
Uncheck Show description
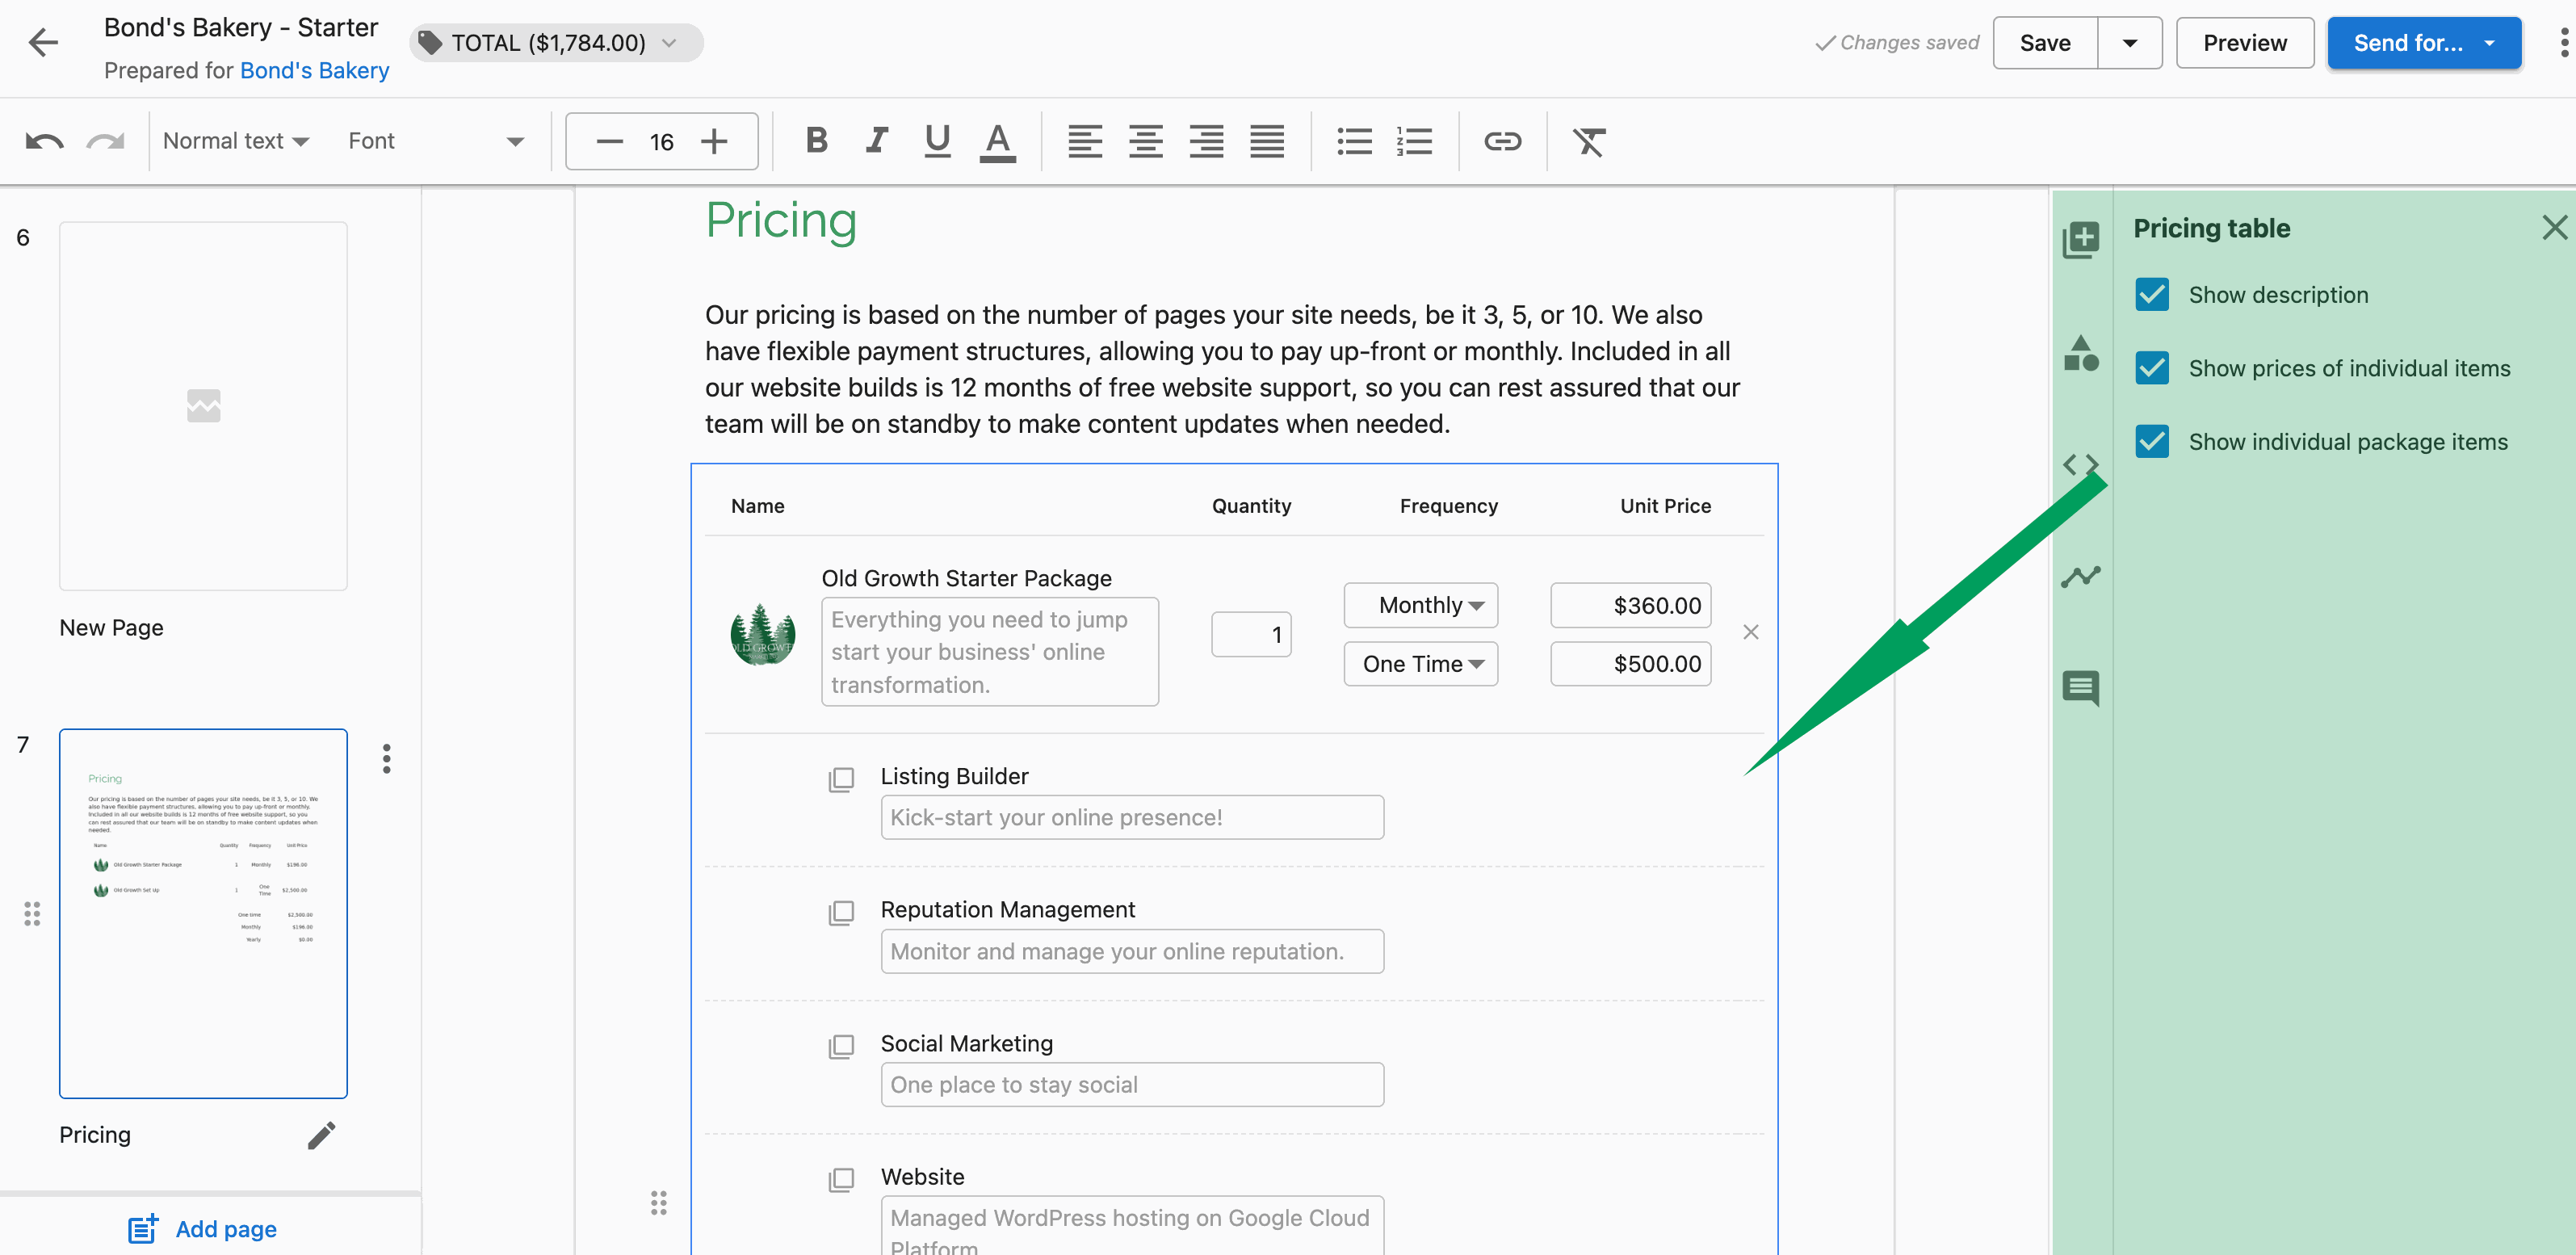tap(2152, 295)
